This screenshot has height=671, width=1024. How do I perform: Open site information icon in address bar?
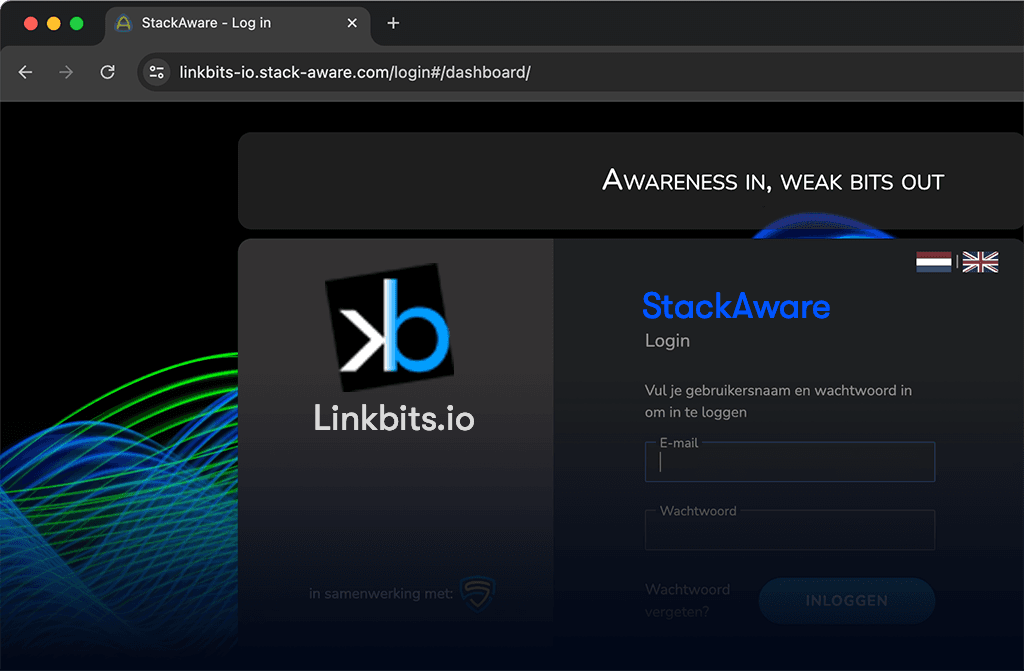point(157,72)
